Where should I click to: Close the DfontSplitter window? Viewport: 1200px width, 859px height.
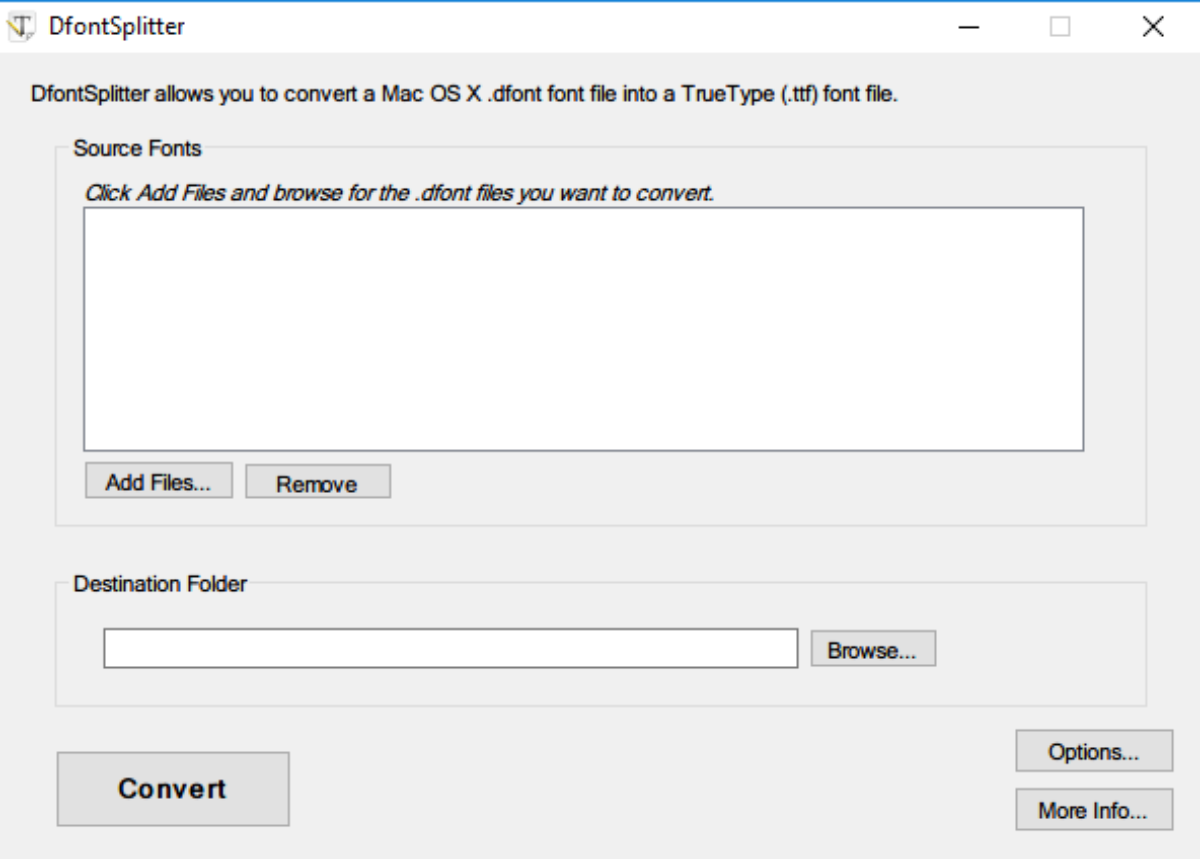tap(1153, 27)
